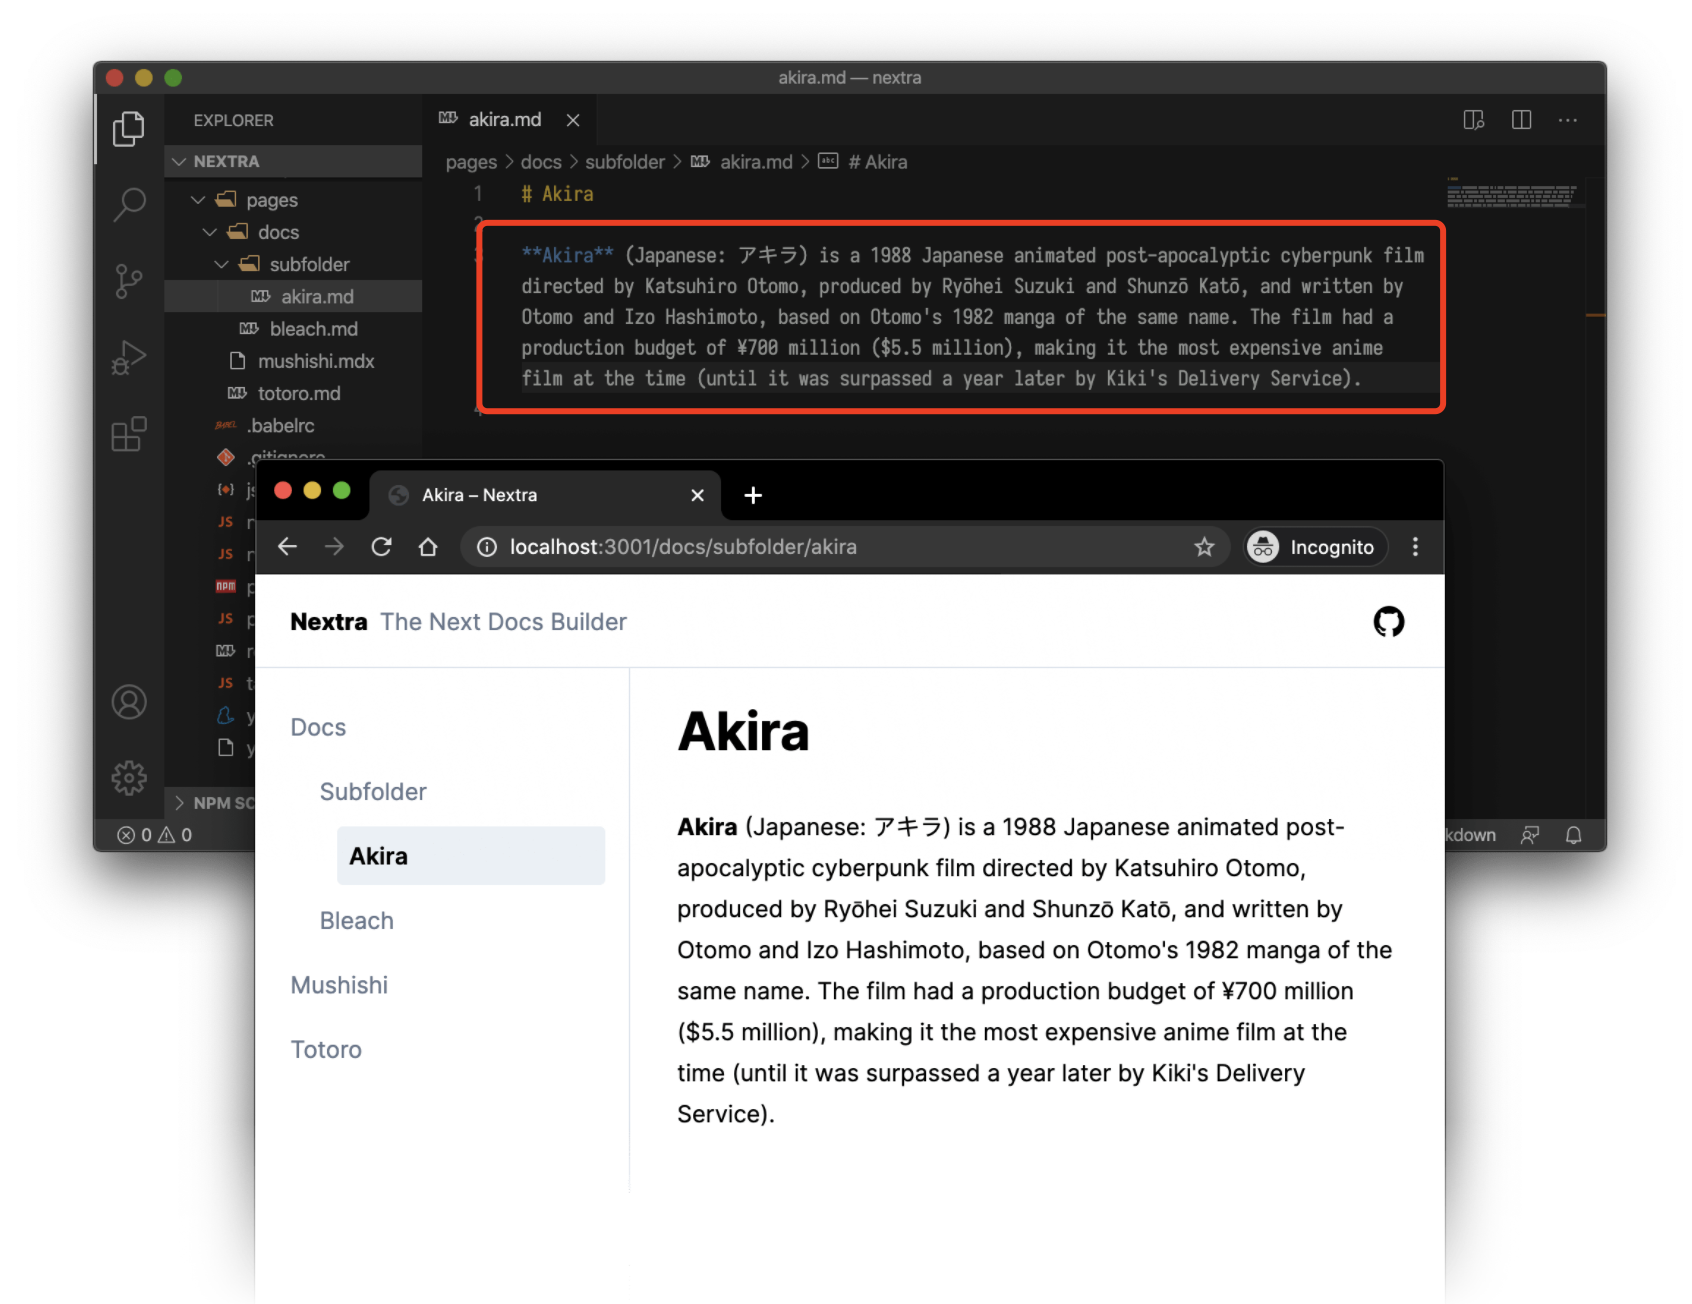Viewport: 1692px width, 1304px height.
Task: Open markdown preview to the side
Action: tap(1473, 120)
